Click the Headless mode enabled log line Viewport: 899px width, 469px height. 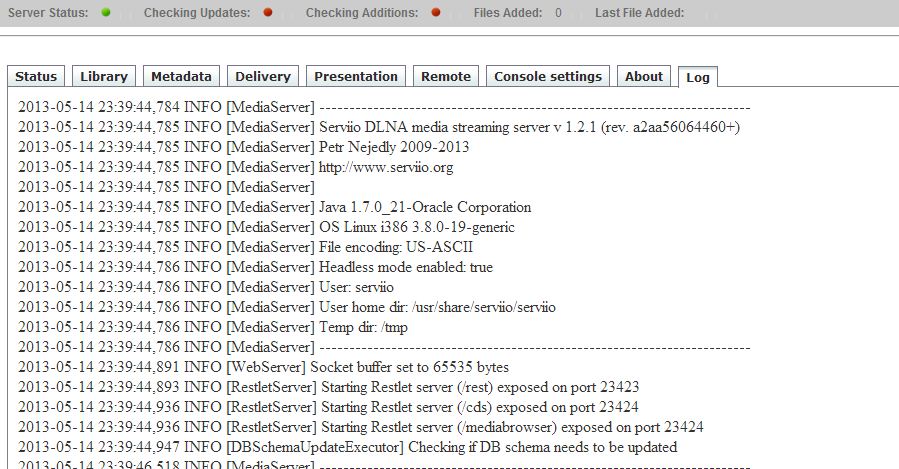(x=405, y=267)
